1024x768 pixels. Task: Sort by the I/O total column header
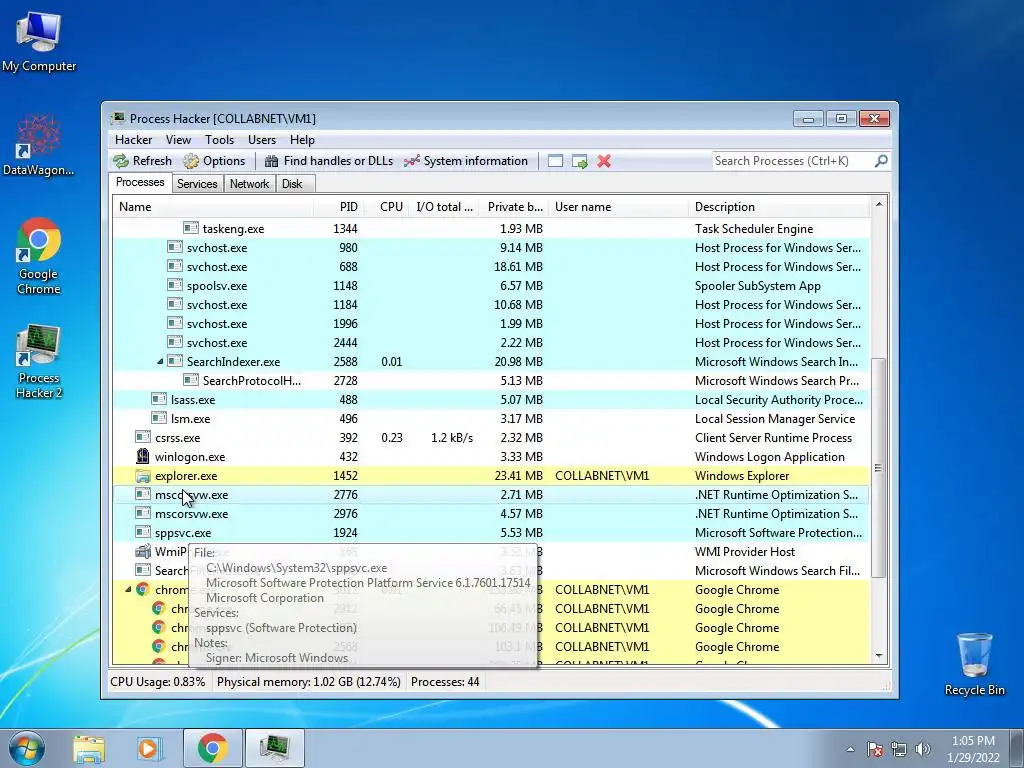[444, 207]
